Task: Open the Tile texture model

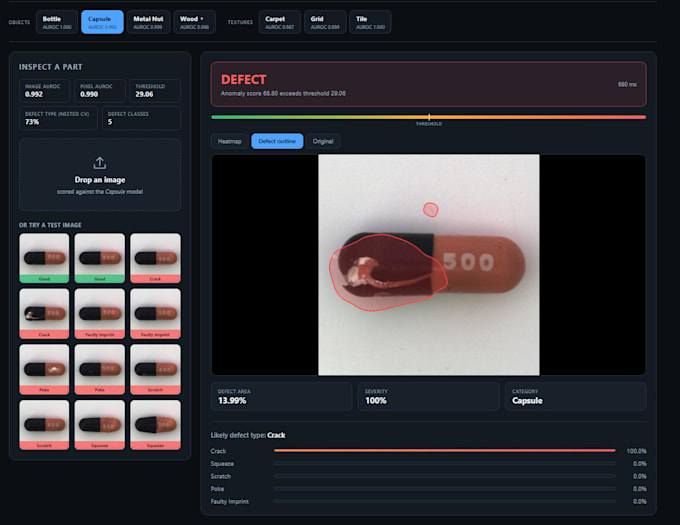Action: pos(370,22)
